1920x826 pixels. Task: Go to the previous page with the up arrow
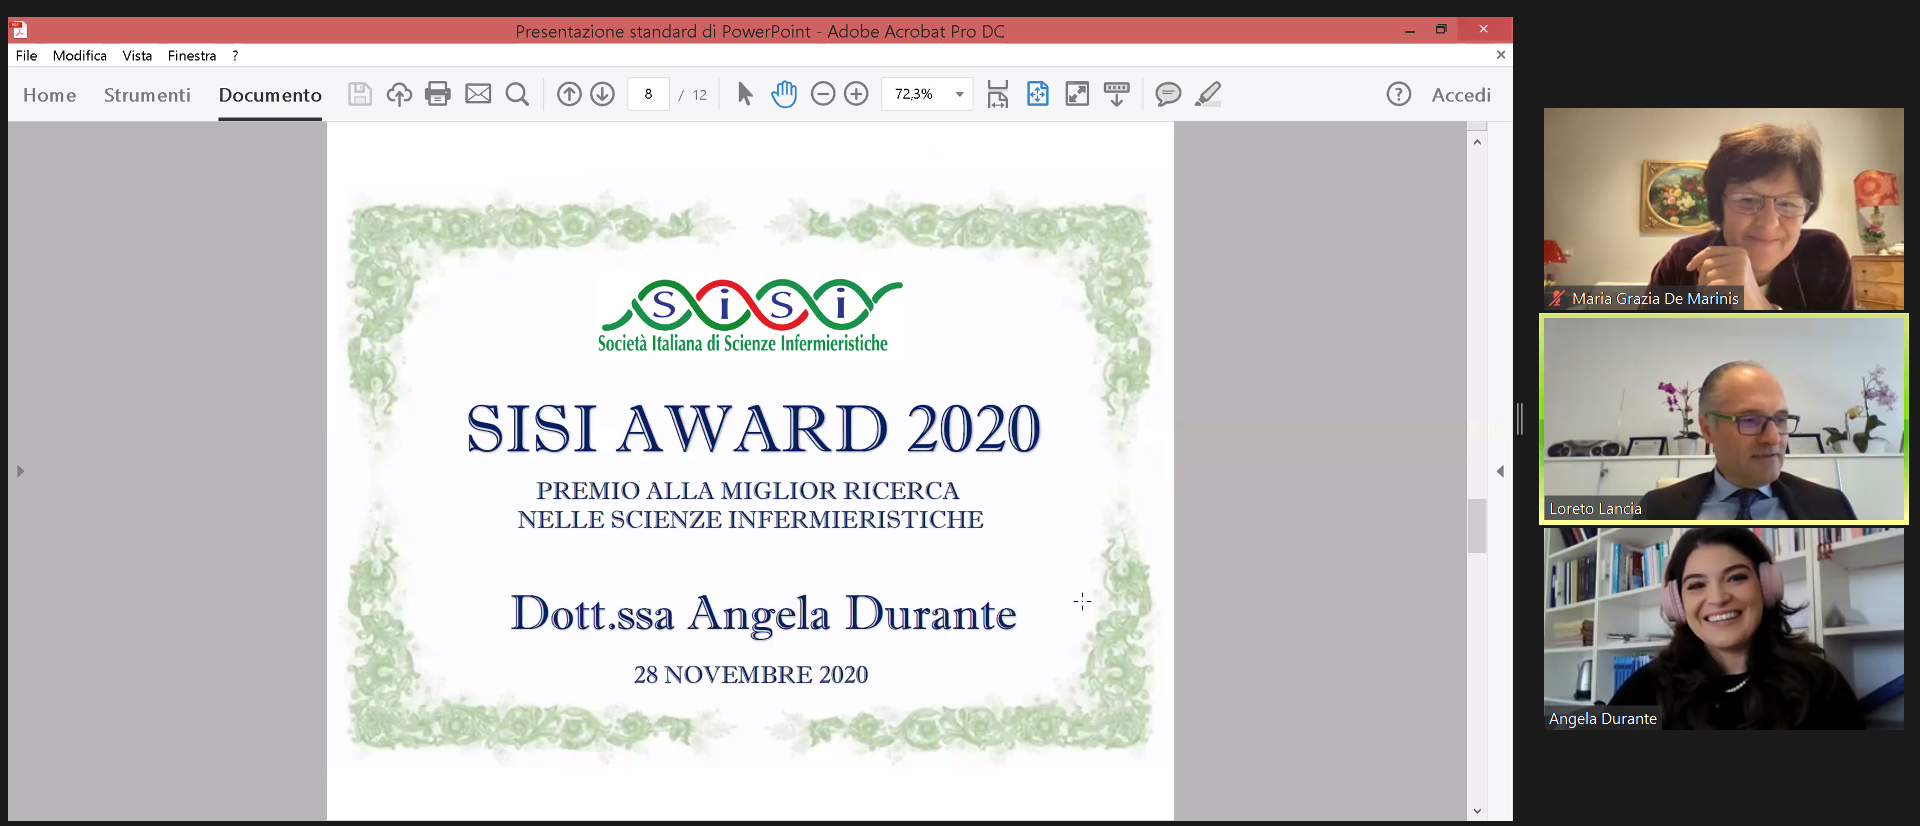click(x=569, y=94)
